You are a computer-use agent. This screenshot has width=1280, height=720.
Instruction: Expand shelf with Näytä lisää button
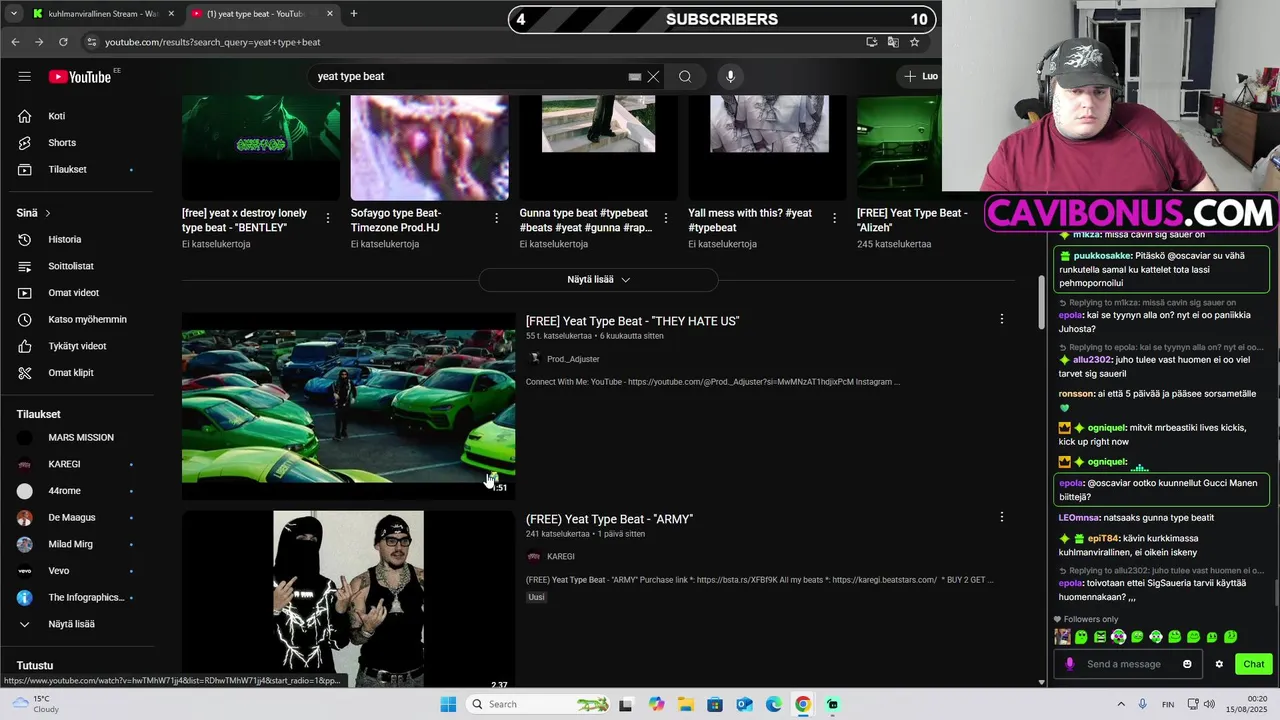click(598, 280)
